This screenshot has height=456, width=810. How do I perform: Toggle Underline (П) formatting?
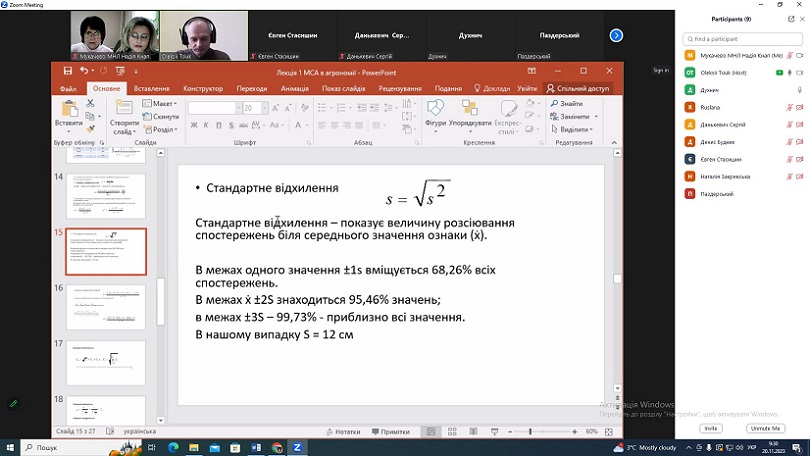[x=219, y=125]
